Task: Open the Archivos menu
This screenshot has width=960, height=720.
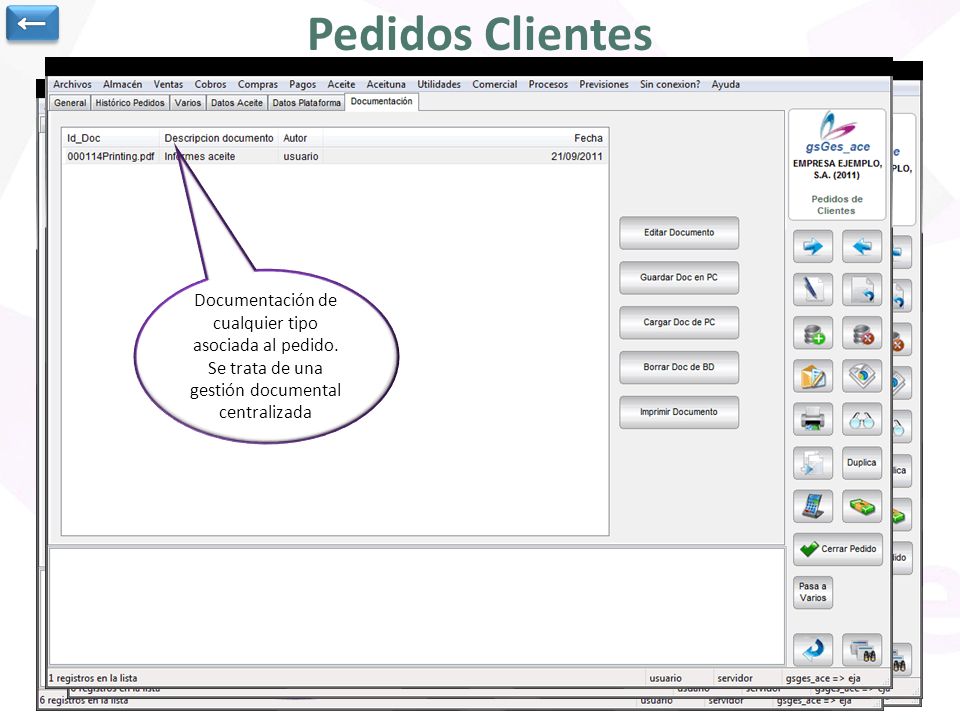Action: [72, 84]
